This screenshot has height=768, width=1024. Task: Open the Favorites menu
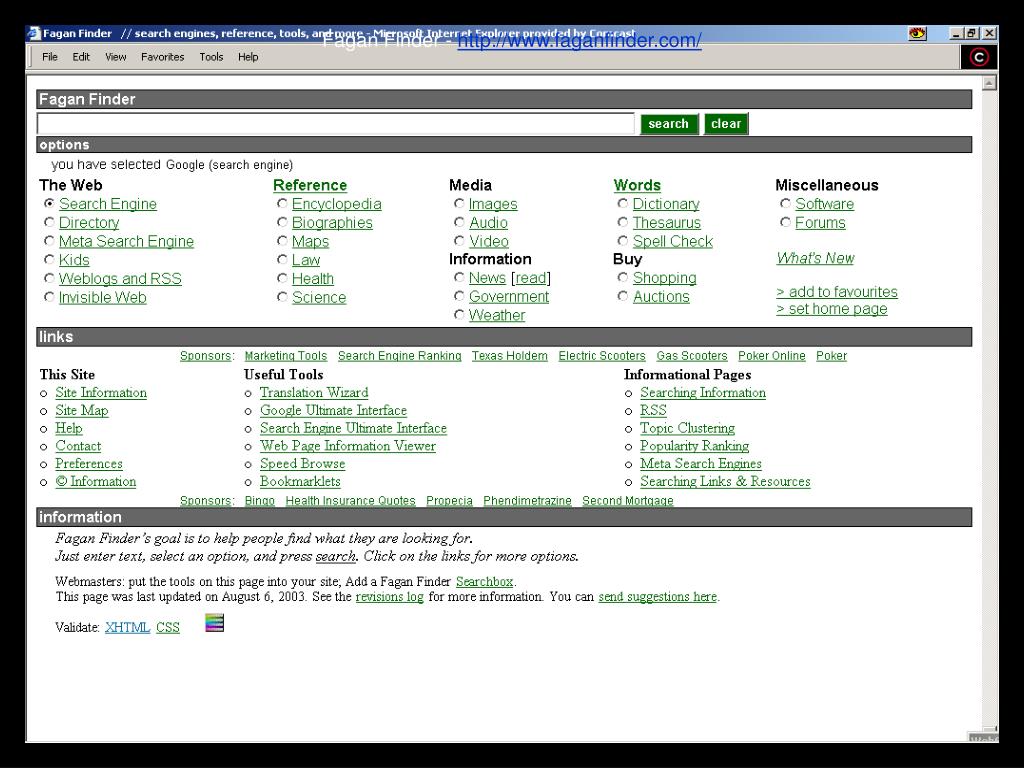pyautogui.click(x=163, y=57)
